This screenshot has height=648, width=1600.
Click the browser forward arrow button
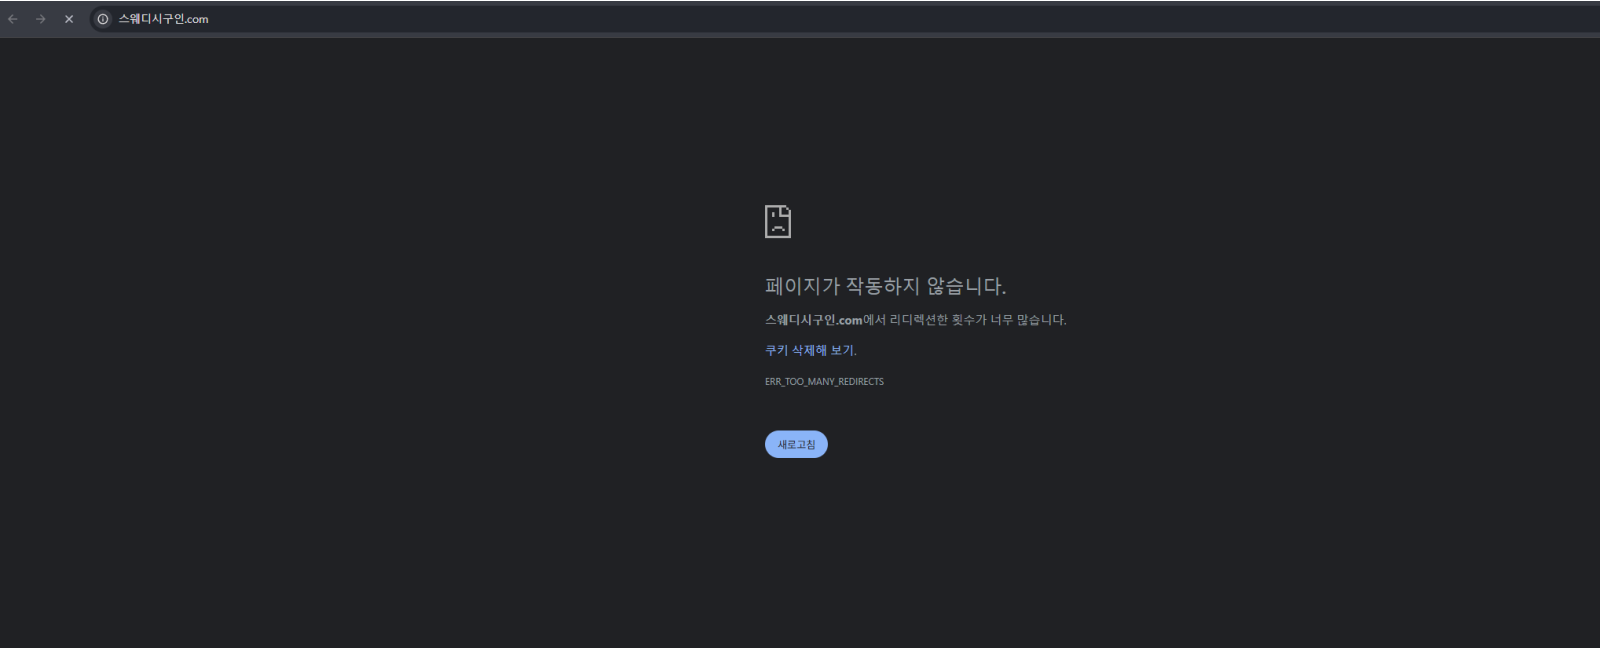click(41, 19)
